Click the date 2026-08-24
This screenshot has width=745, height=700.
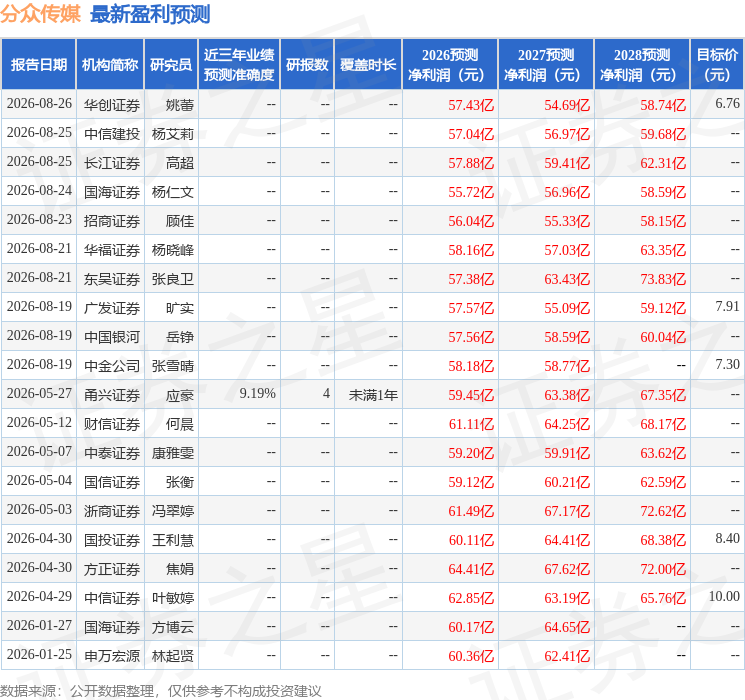point(39,191)
